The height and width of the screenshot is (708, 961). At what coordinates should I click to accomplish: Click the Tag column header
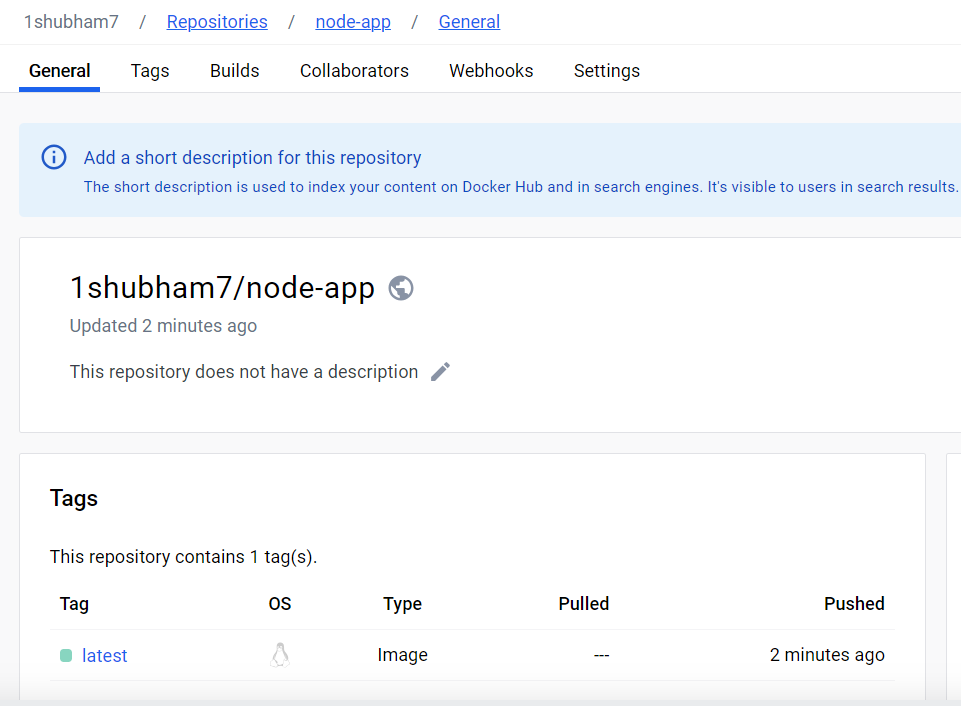coord(74,604)
